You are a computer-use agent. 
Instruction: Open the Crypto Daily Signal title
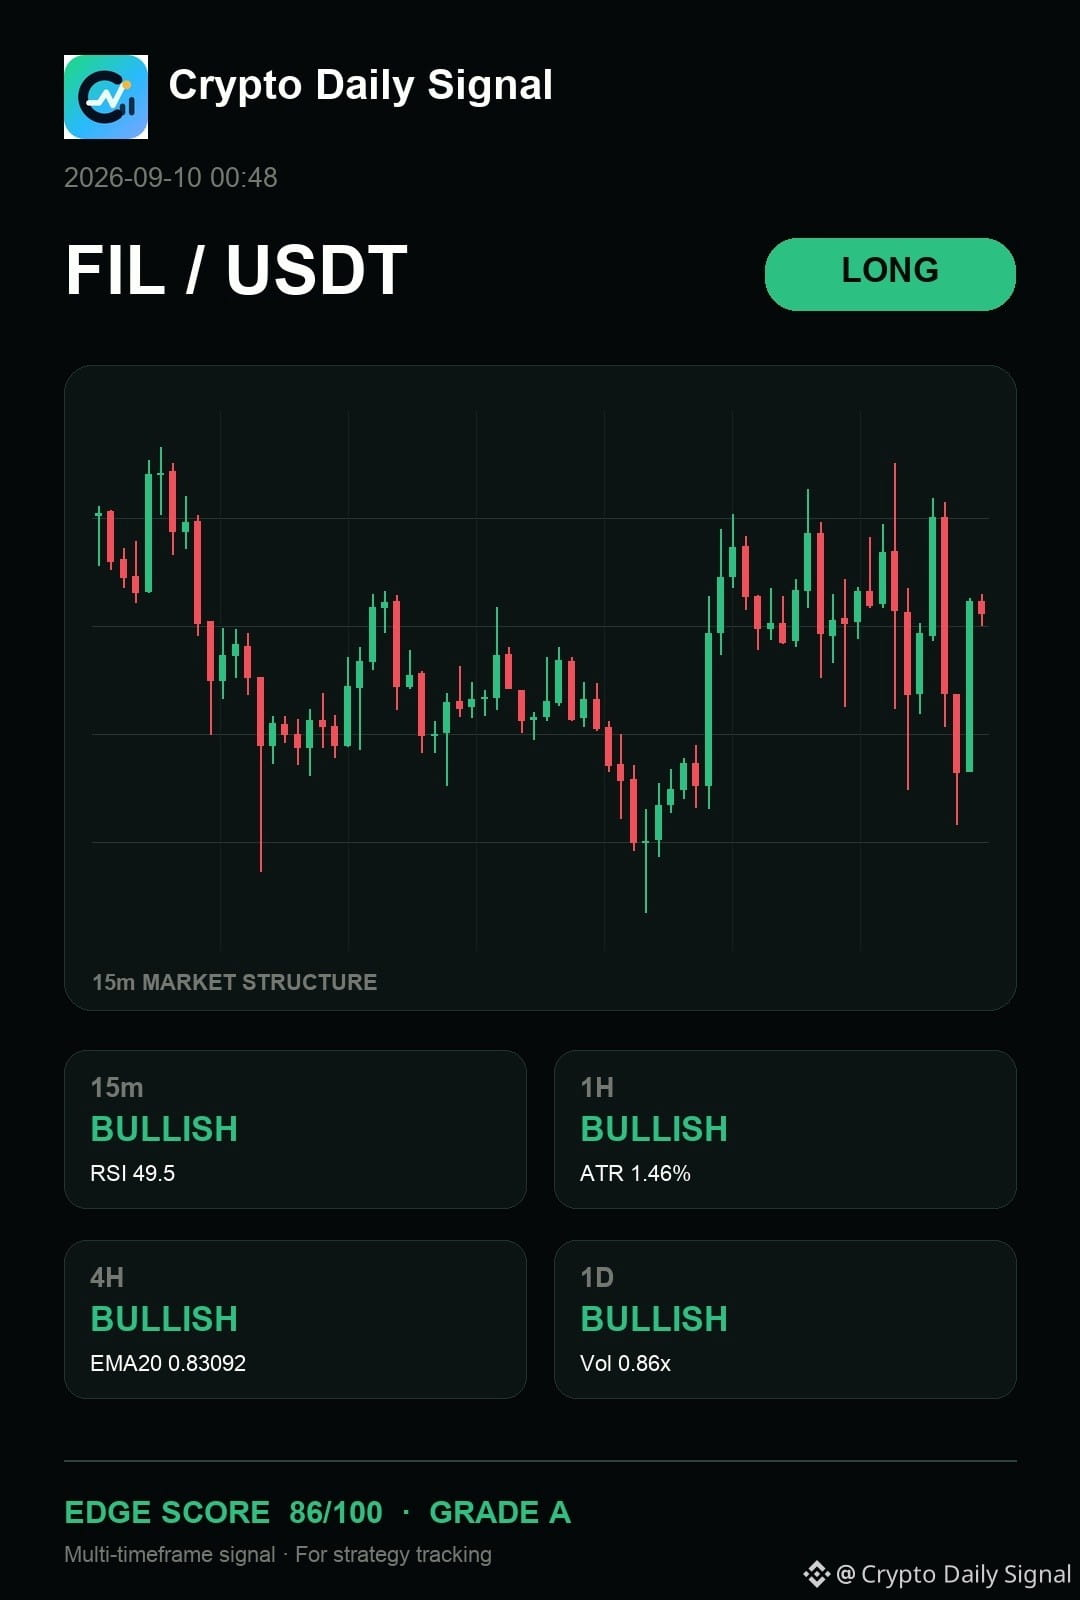360,85
